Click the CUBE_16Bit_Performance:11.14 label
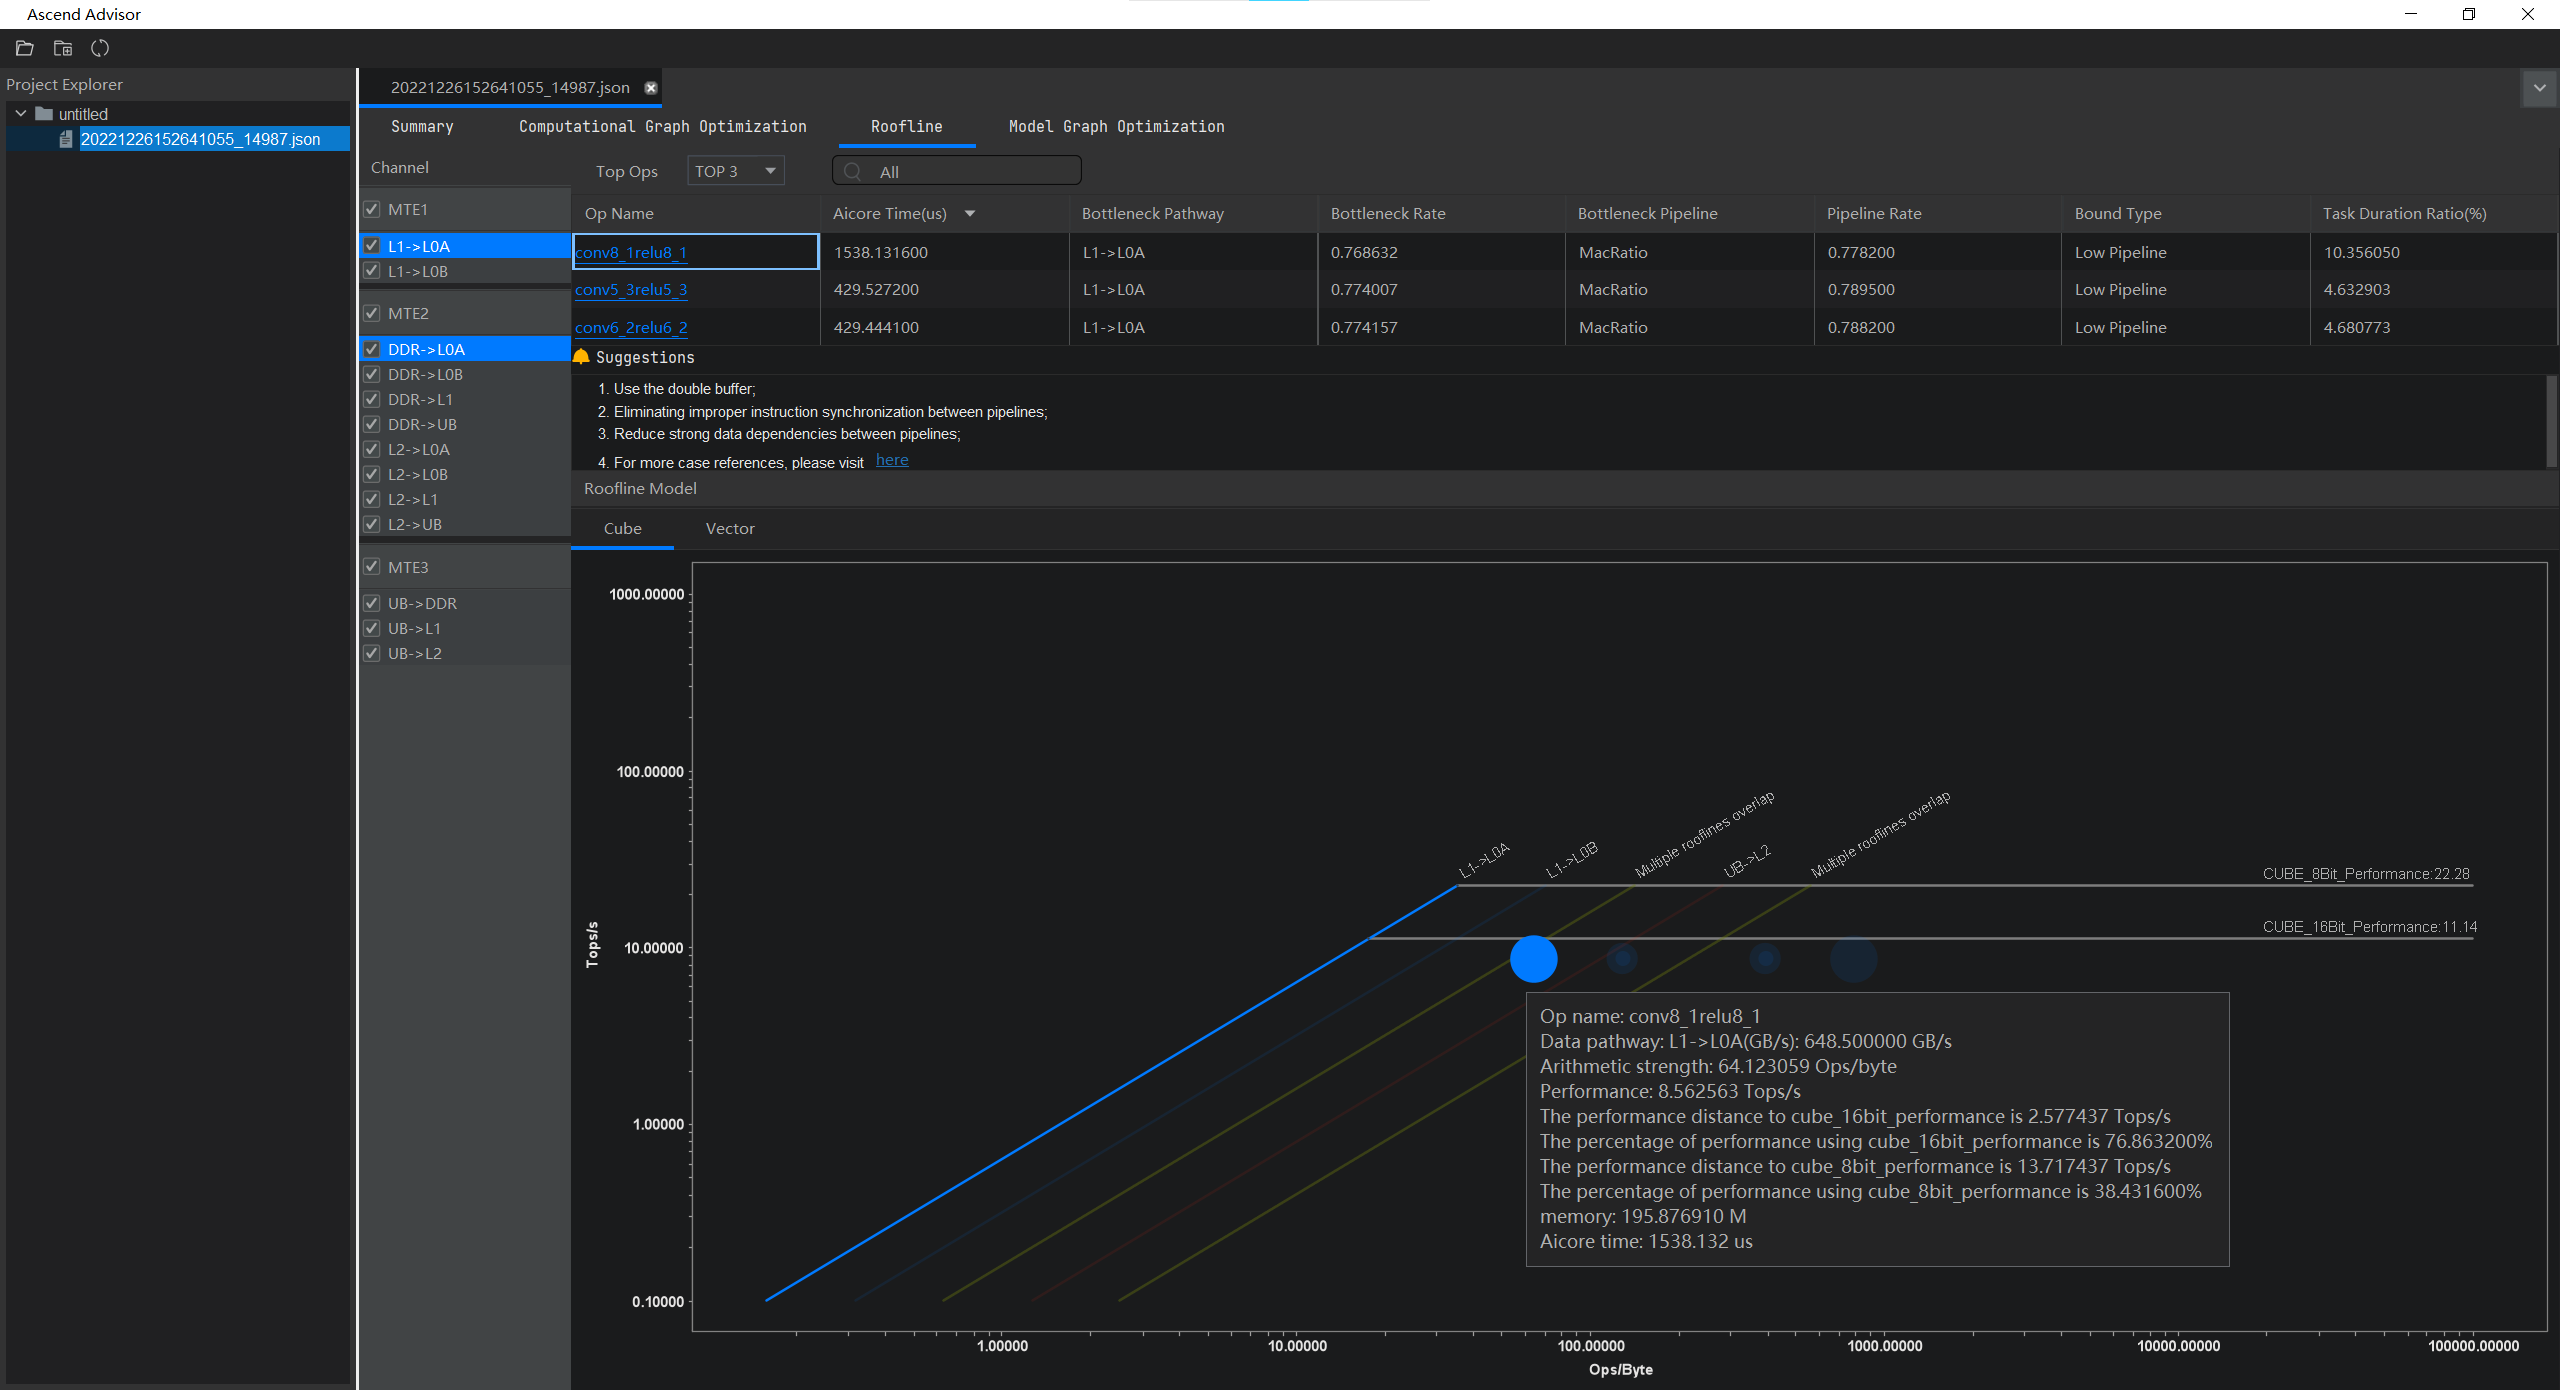Image resolution: width=2560 pixels, height=1390 pixels. [2369, 927]
